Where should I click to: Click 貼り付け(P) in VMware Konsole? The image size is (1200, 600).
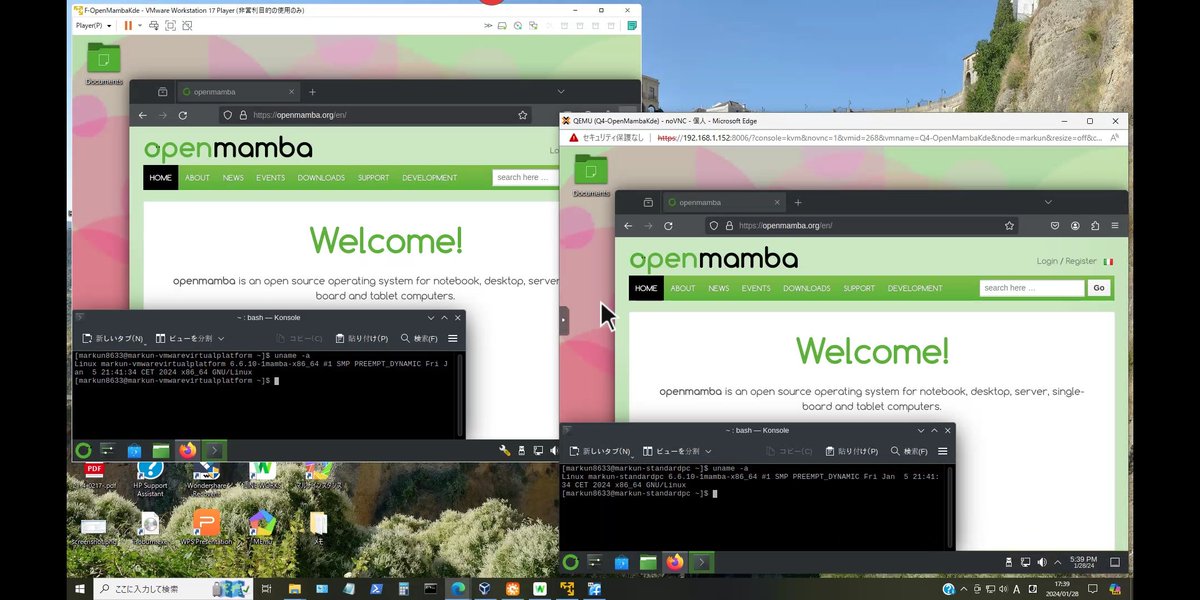[361, 338]
